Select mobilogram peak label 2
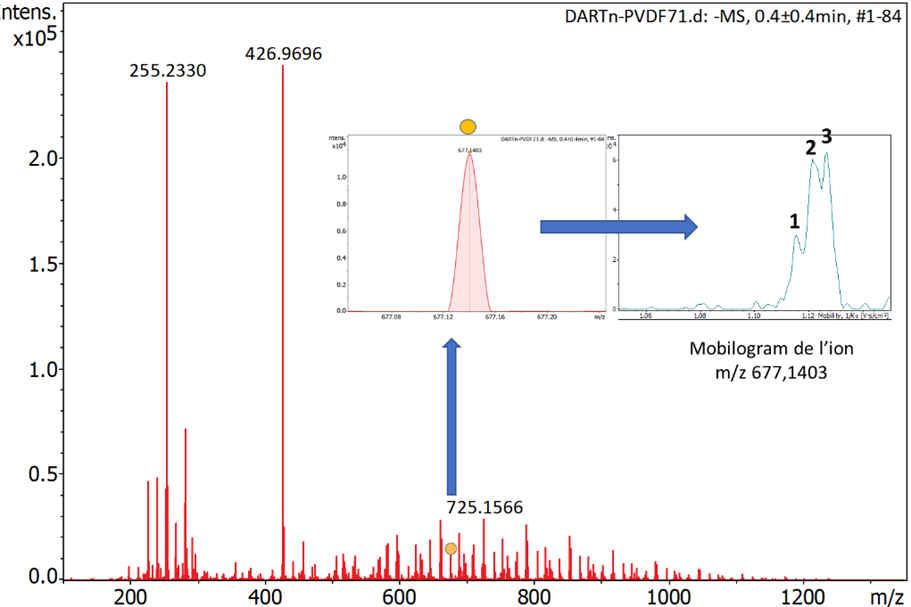Screen dimensions: 911x607 tap(811, 148)
